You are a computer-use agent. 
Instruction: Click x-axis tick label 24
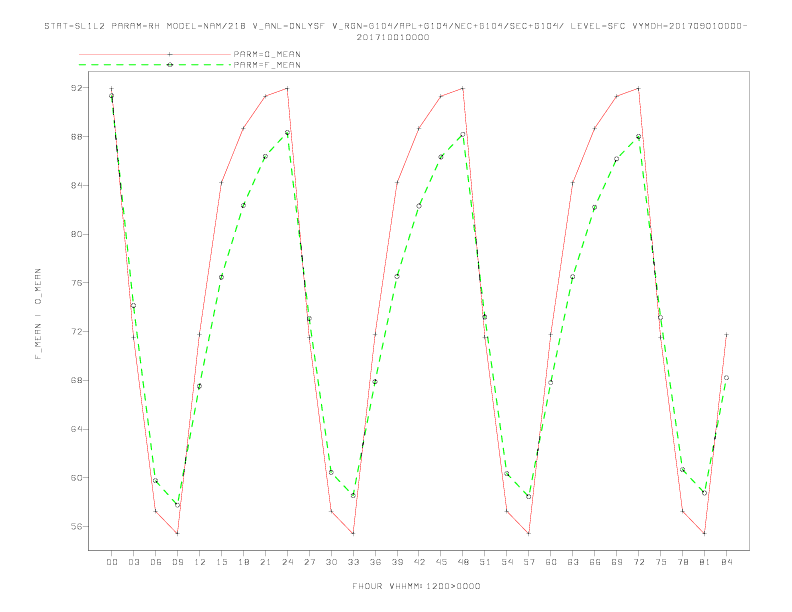click(x=287, y=562)
